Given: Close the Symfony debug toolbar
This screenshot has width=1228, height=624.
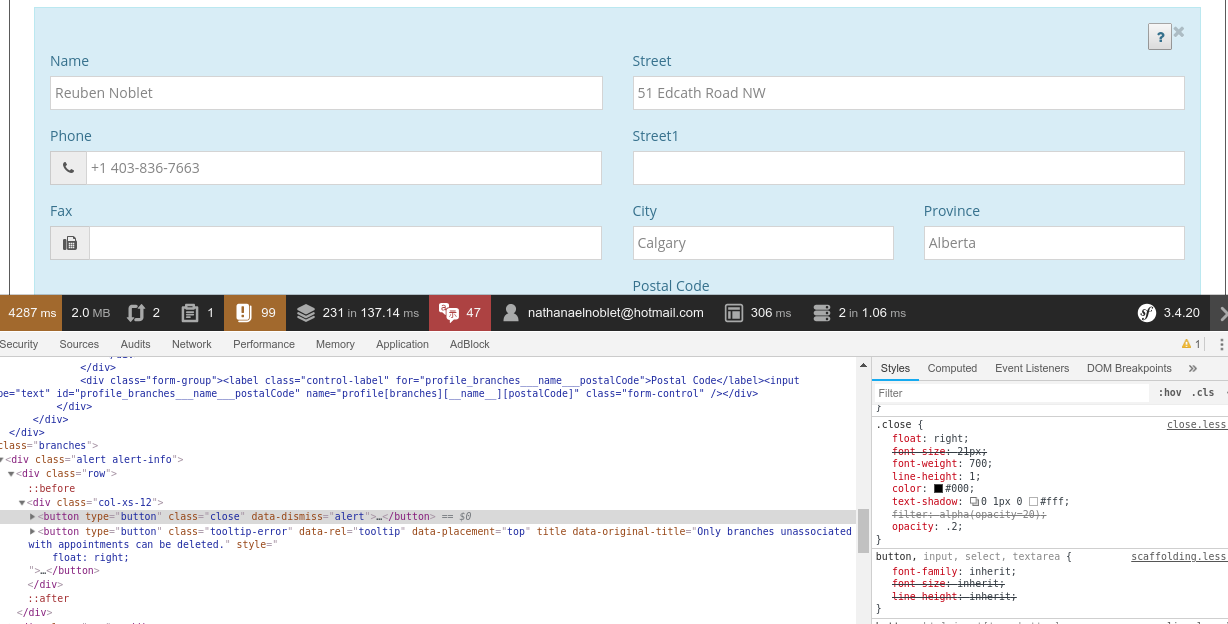Looking at the screenshot, I should 1220,313.
